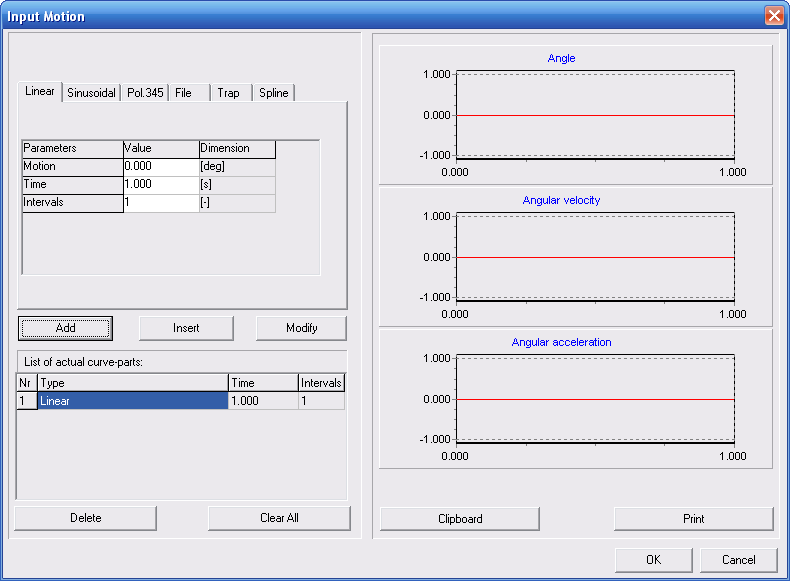
Task: Click the Time column header in list
Action: [x=263, y=383]
